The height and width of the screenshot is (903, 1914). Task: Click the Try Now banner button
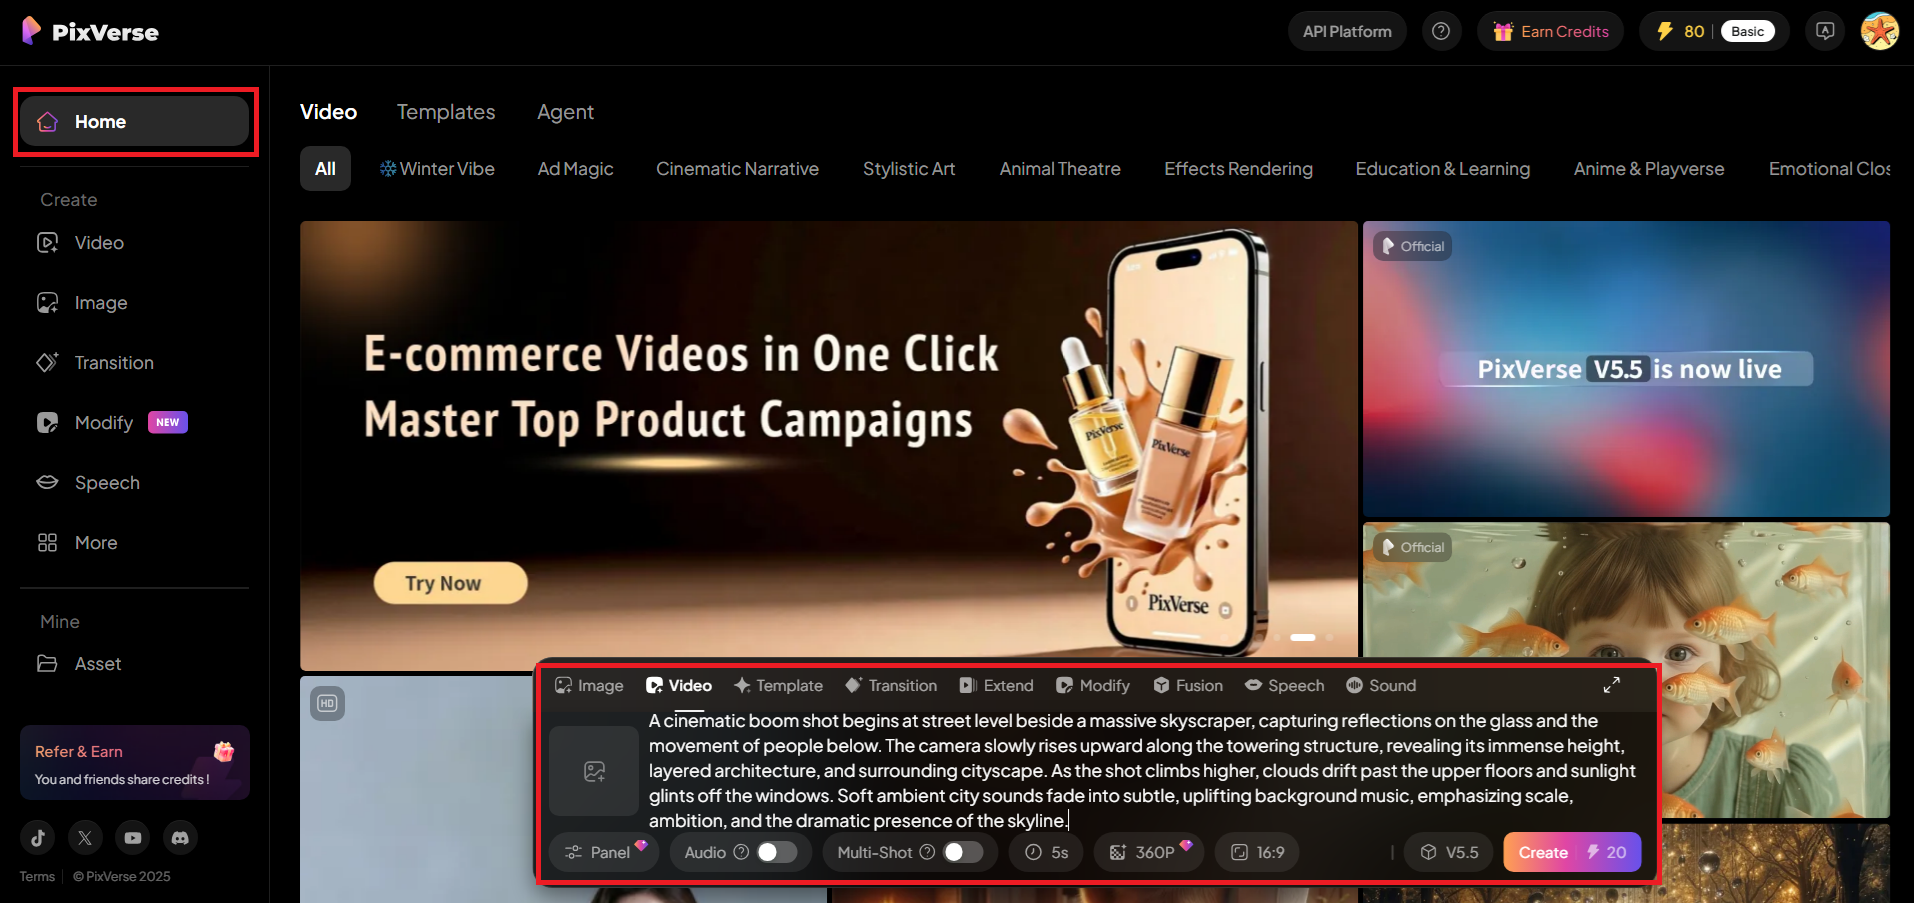tap(450, 583)
